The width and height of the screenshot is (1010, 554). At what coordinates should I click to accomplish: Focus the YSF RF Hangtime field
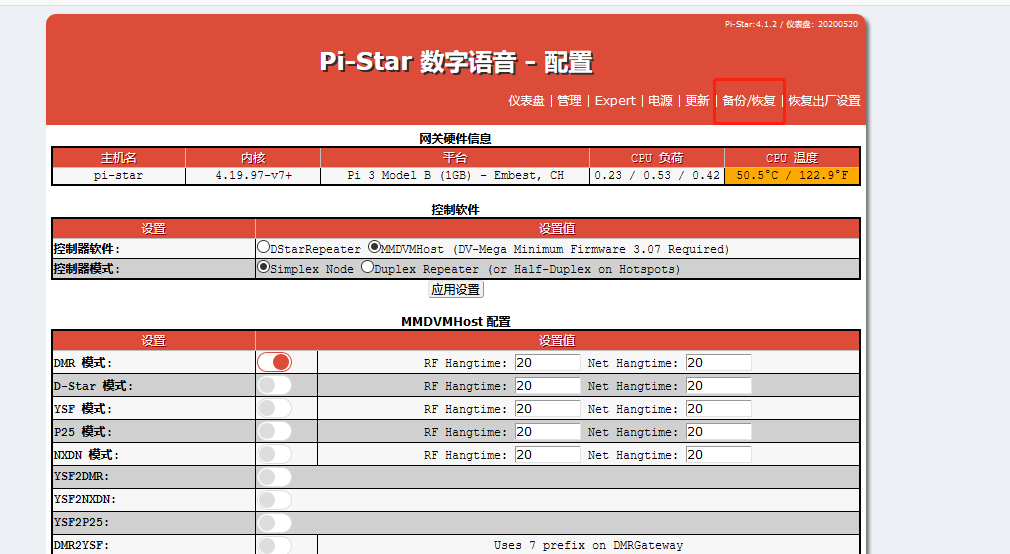tap(548, 408)
